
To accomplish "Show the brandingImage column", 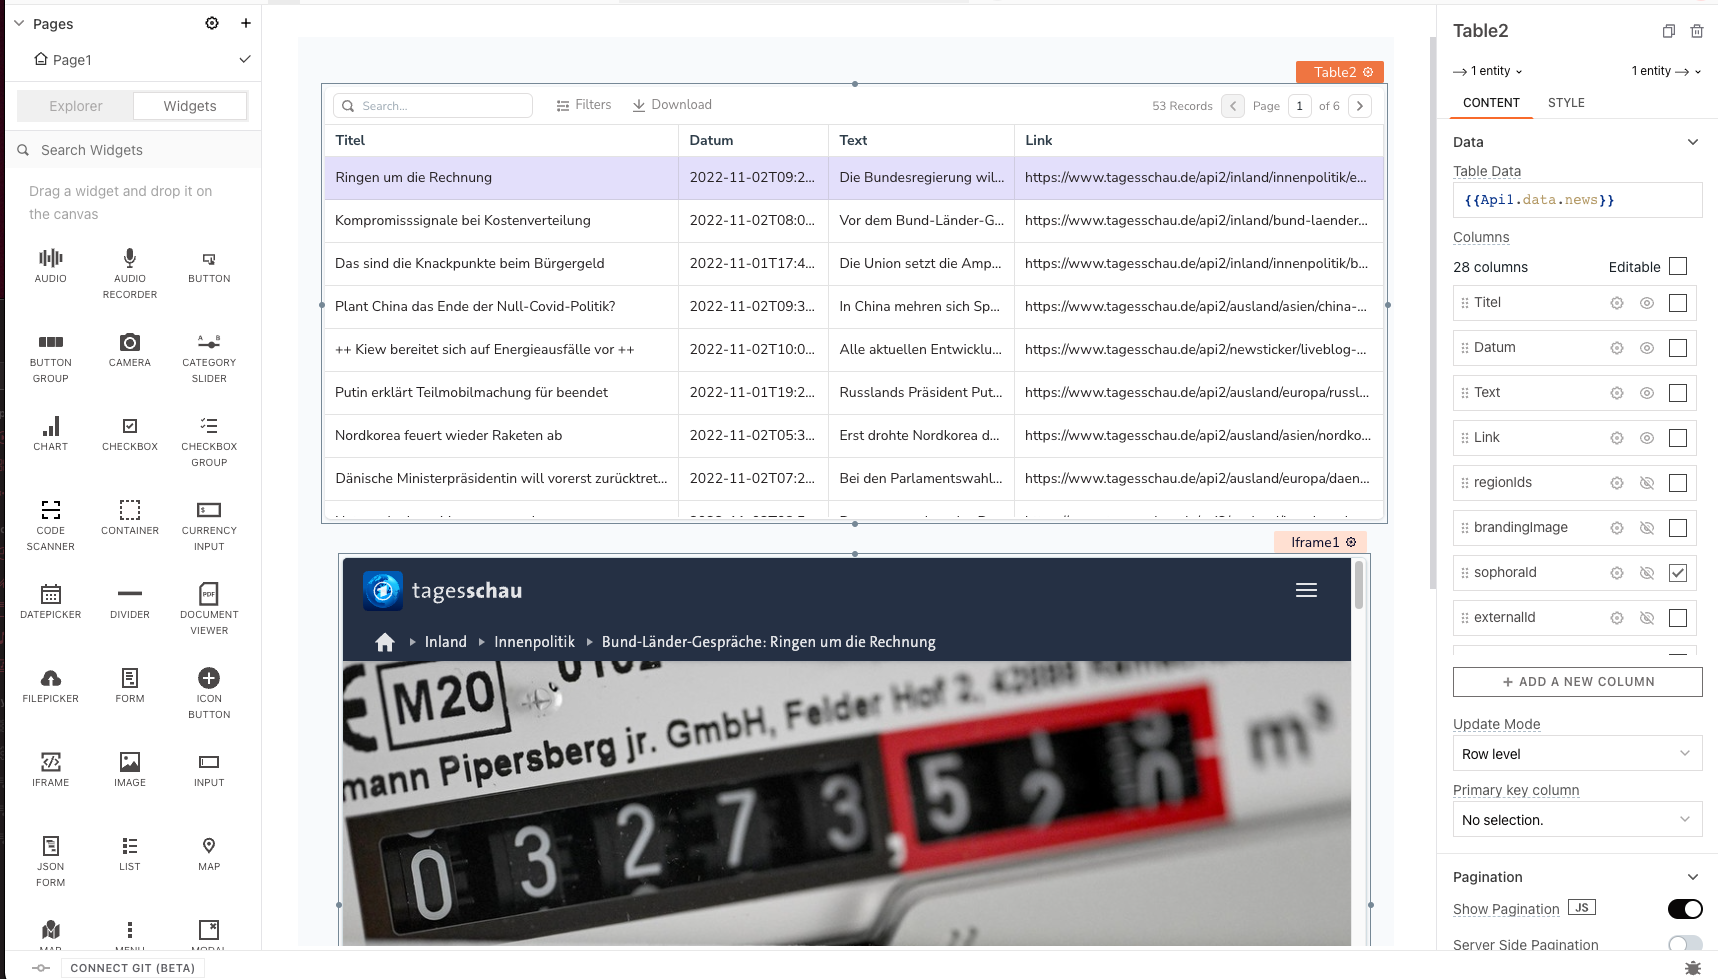I will [x=1647, y=528].
